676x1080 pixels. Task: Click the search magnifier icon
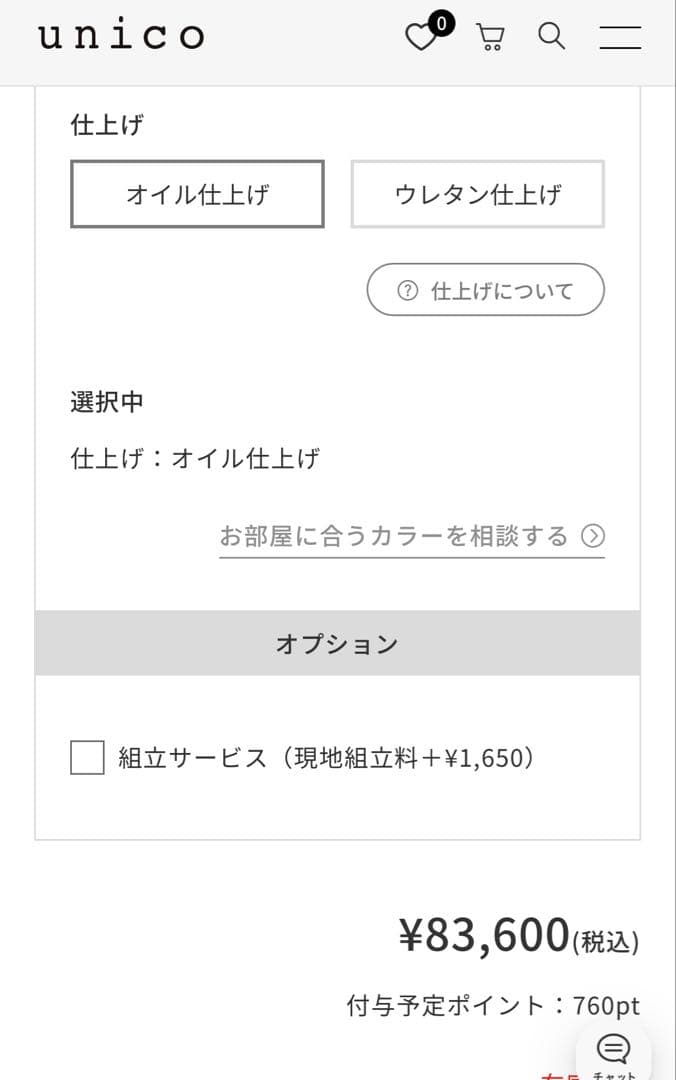pyautogui.click(x=551, y=37)
